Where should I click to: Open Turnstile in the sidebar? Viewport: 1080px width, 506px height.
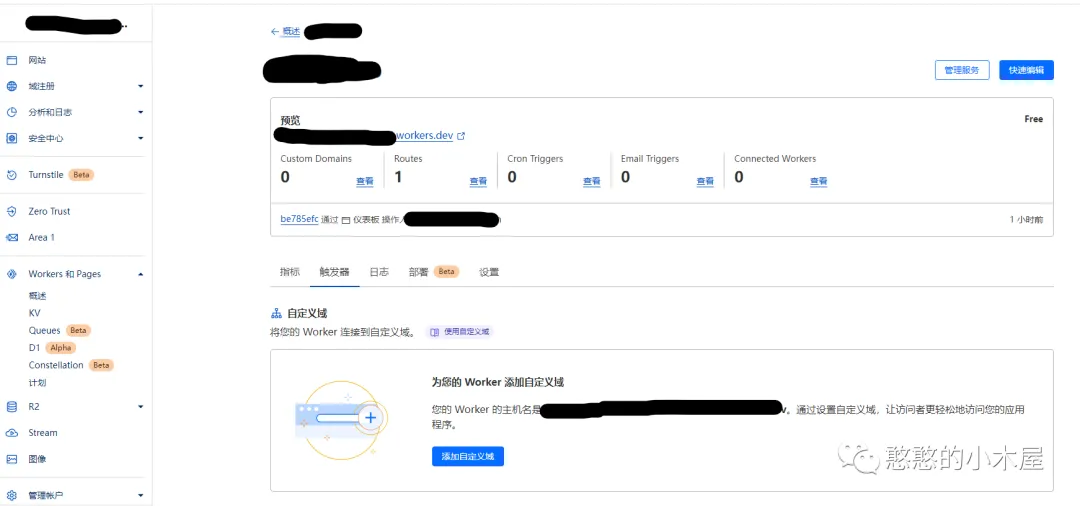[45, 175]
